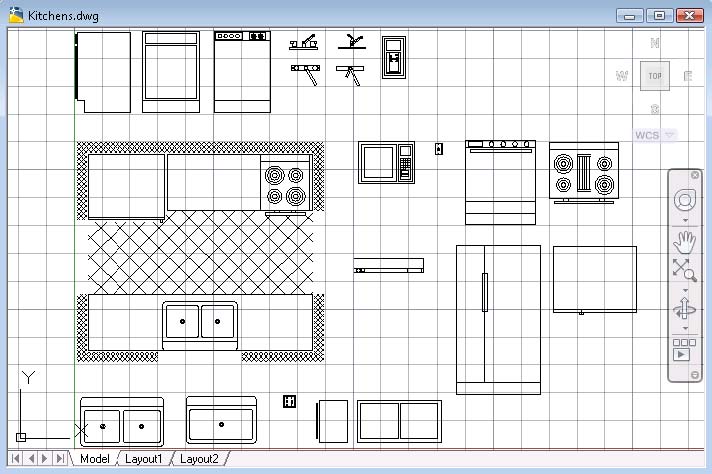Image resolution: width=712 pixels, height=474 pixels.
Task: Select the range block with control knobs
Action: point(500,183)
